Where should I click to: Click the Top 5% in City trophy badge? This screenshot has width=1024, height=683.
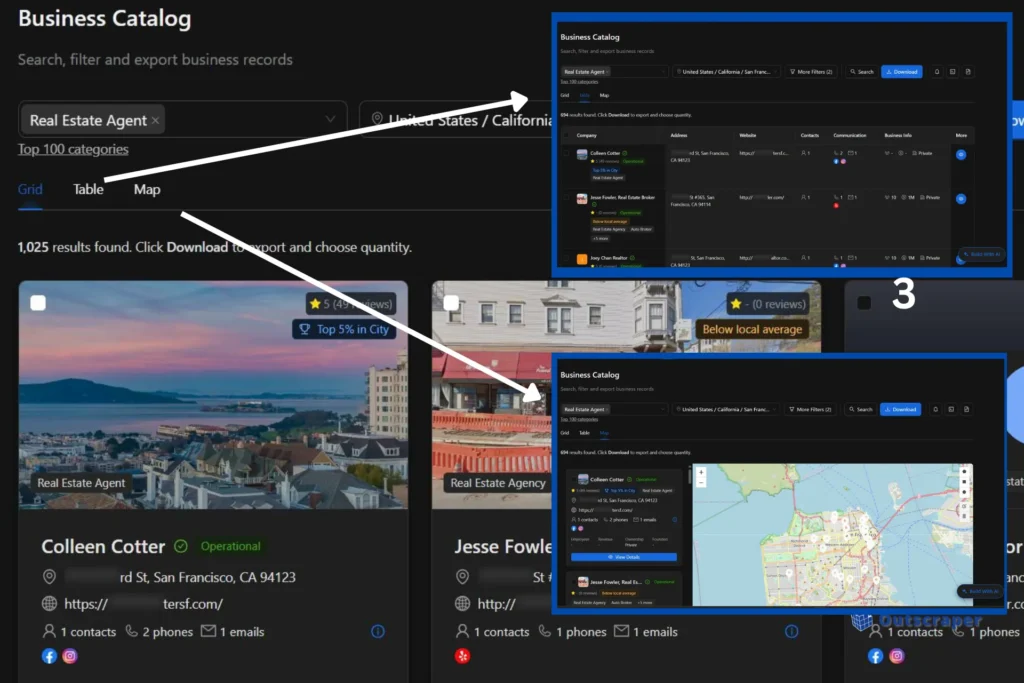344,329
